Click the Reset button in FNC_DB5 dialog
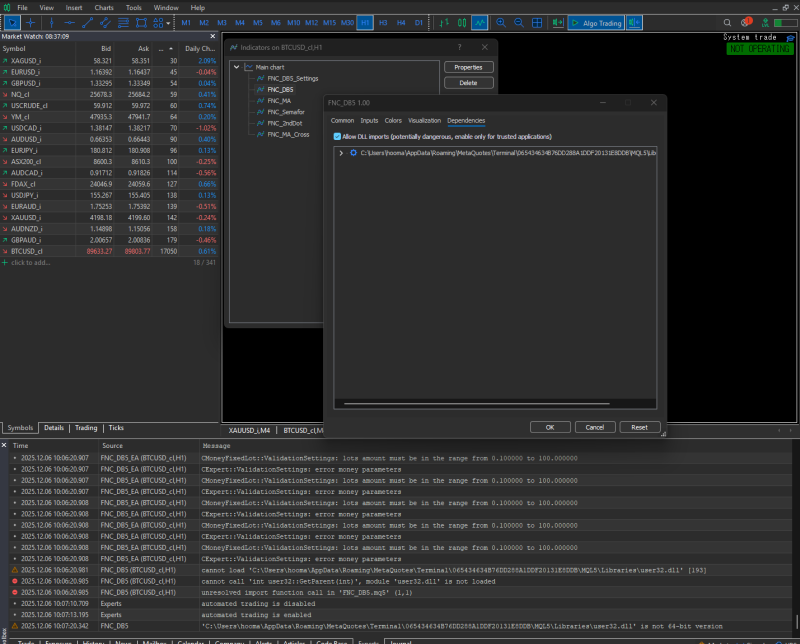800x644 pixels. point(639,426)
